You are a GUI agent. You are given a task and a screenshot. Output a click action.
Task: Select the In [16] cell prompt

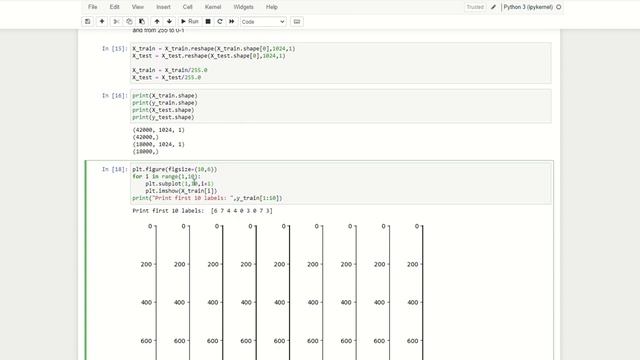click(x=114, y=96)
